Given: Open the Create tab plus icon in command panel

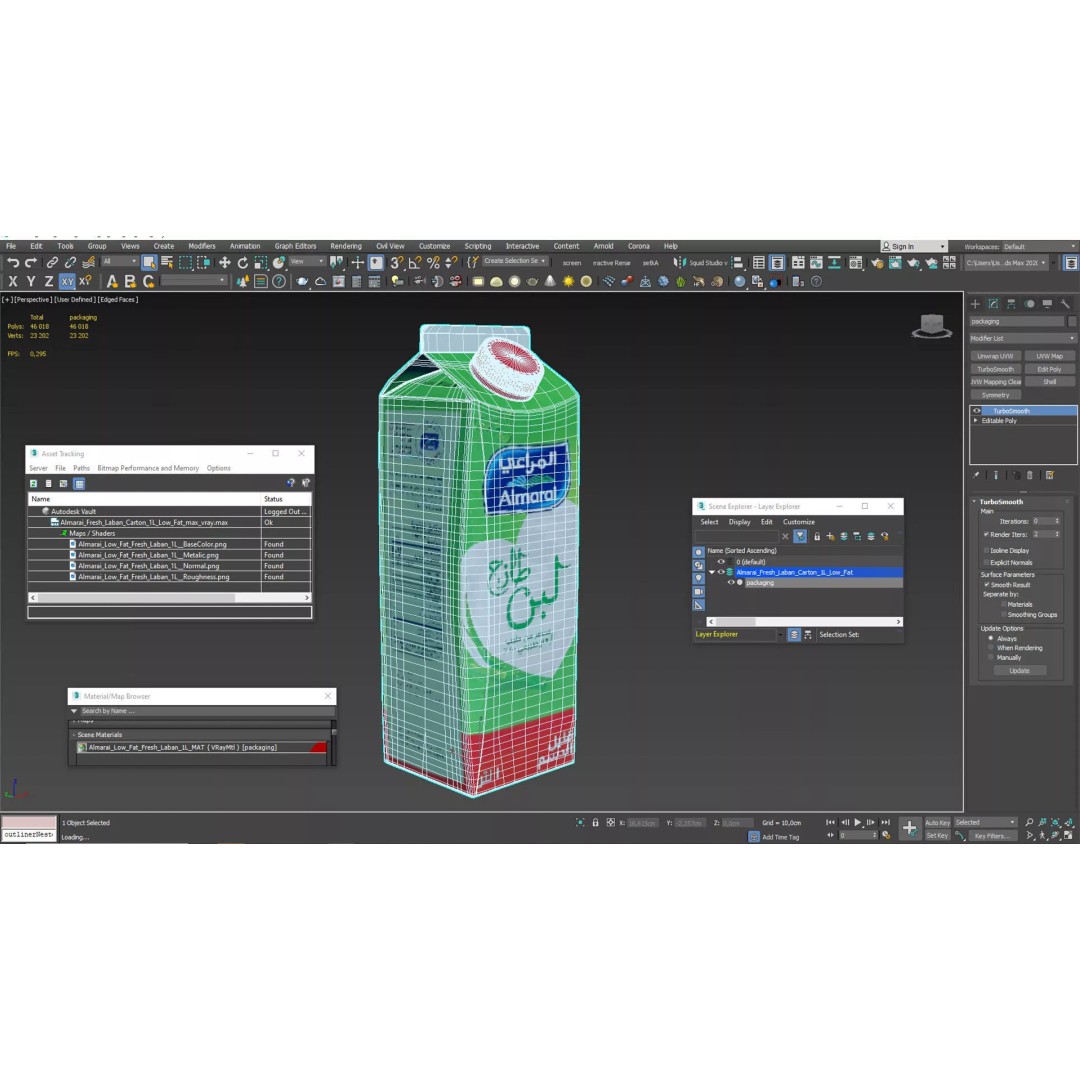Looking at the screenshot, I should tap(975, 304).
